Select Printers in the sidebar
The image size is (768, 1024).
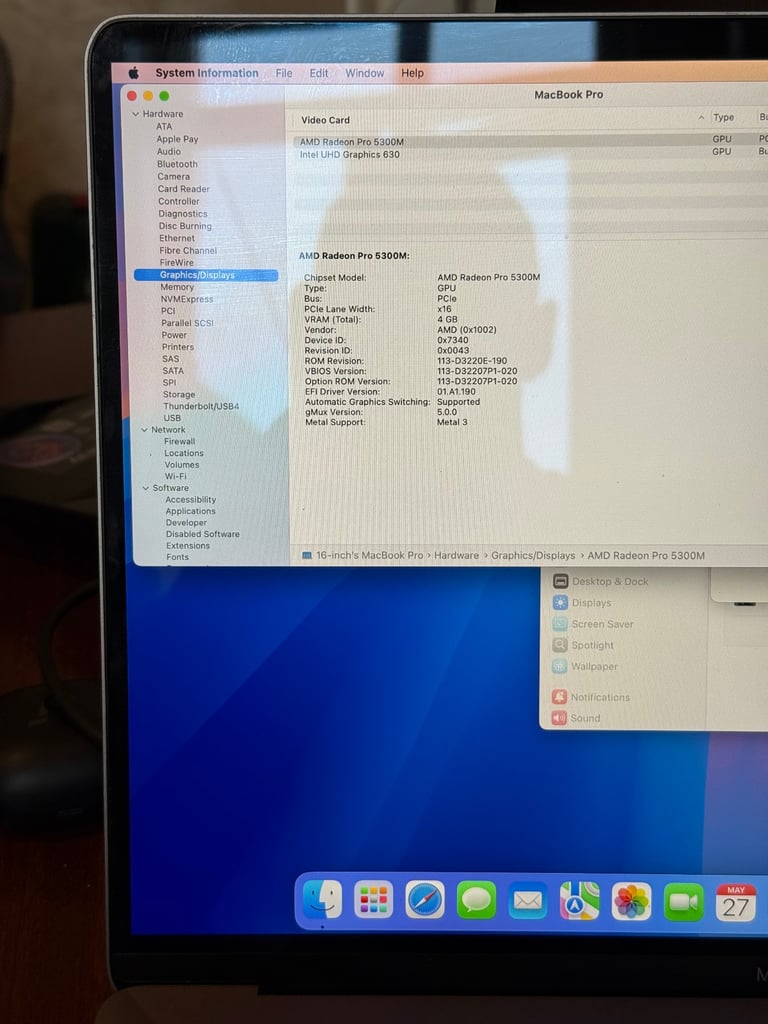[x=178, y=347]
